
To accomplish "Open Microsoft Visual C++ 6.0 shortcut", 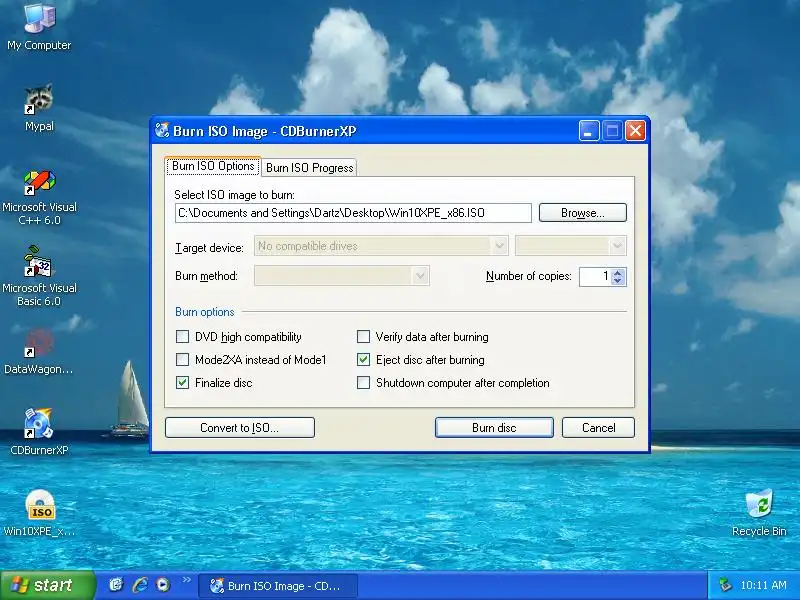I will click(39, 197).
